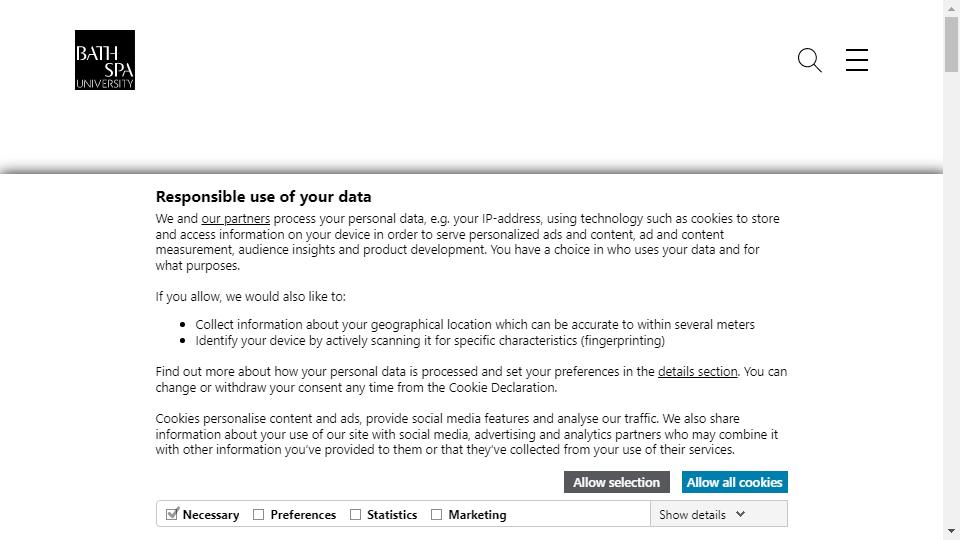
Task: Click the Bath Spa University logo
Action: 105,60
